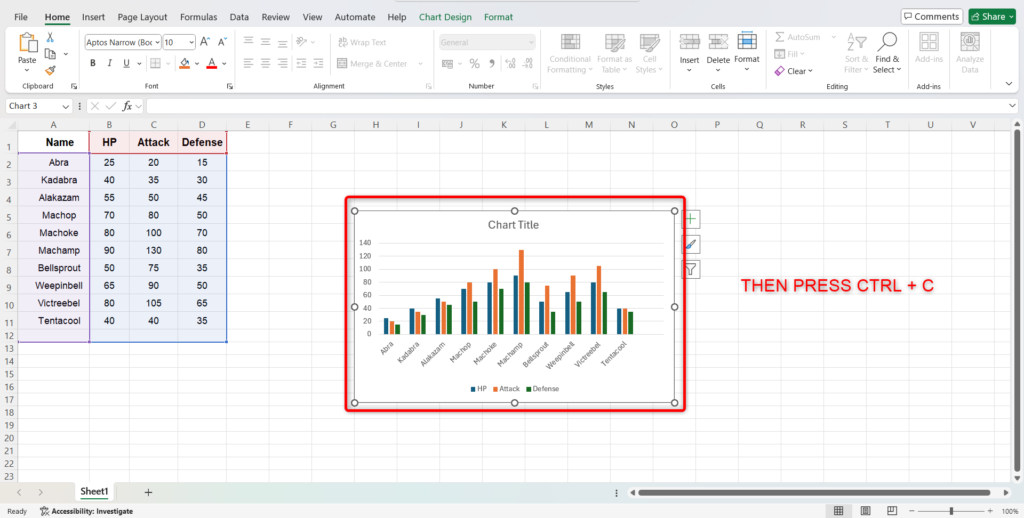The height and width of the screenshot is (518, 1024).
Task: Click the Sheet1 worksheet tab
Action: [95, 492]
